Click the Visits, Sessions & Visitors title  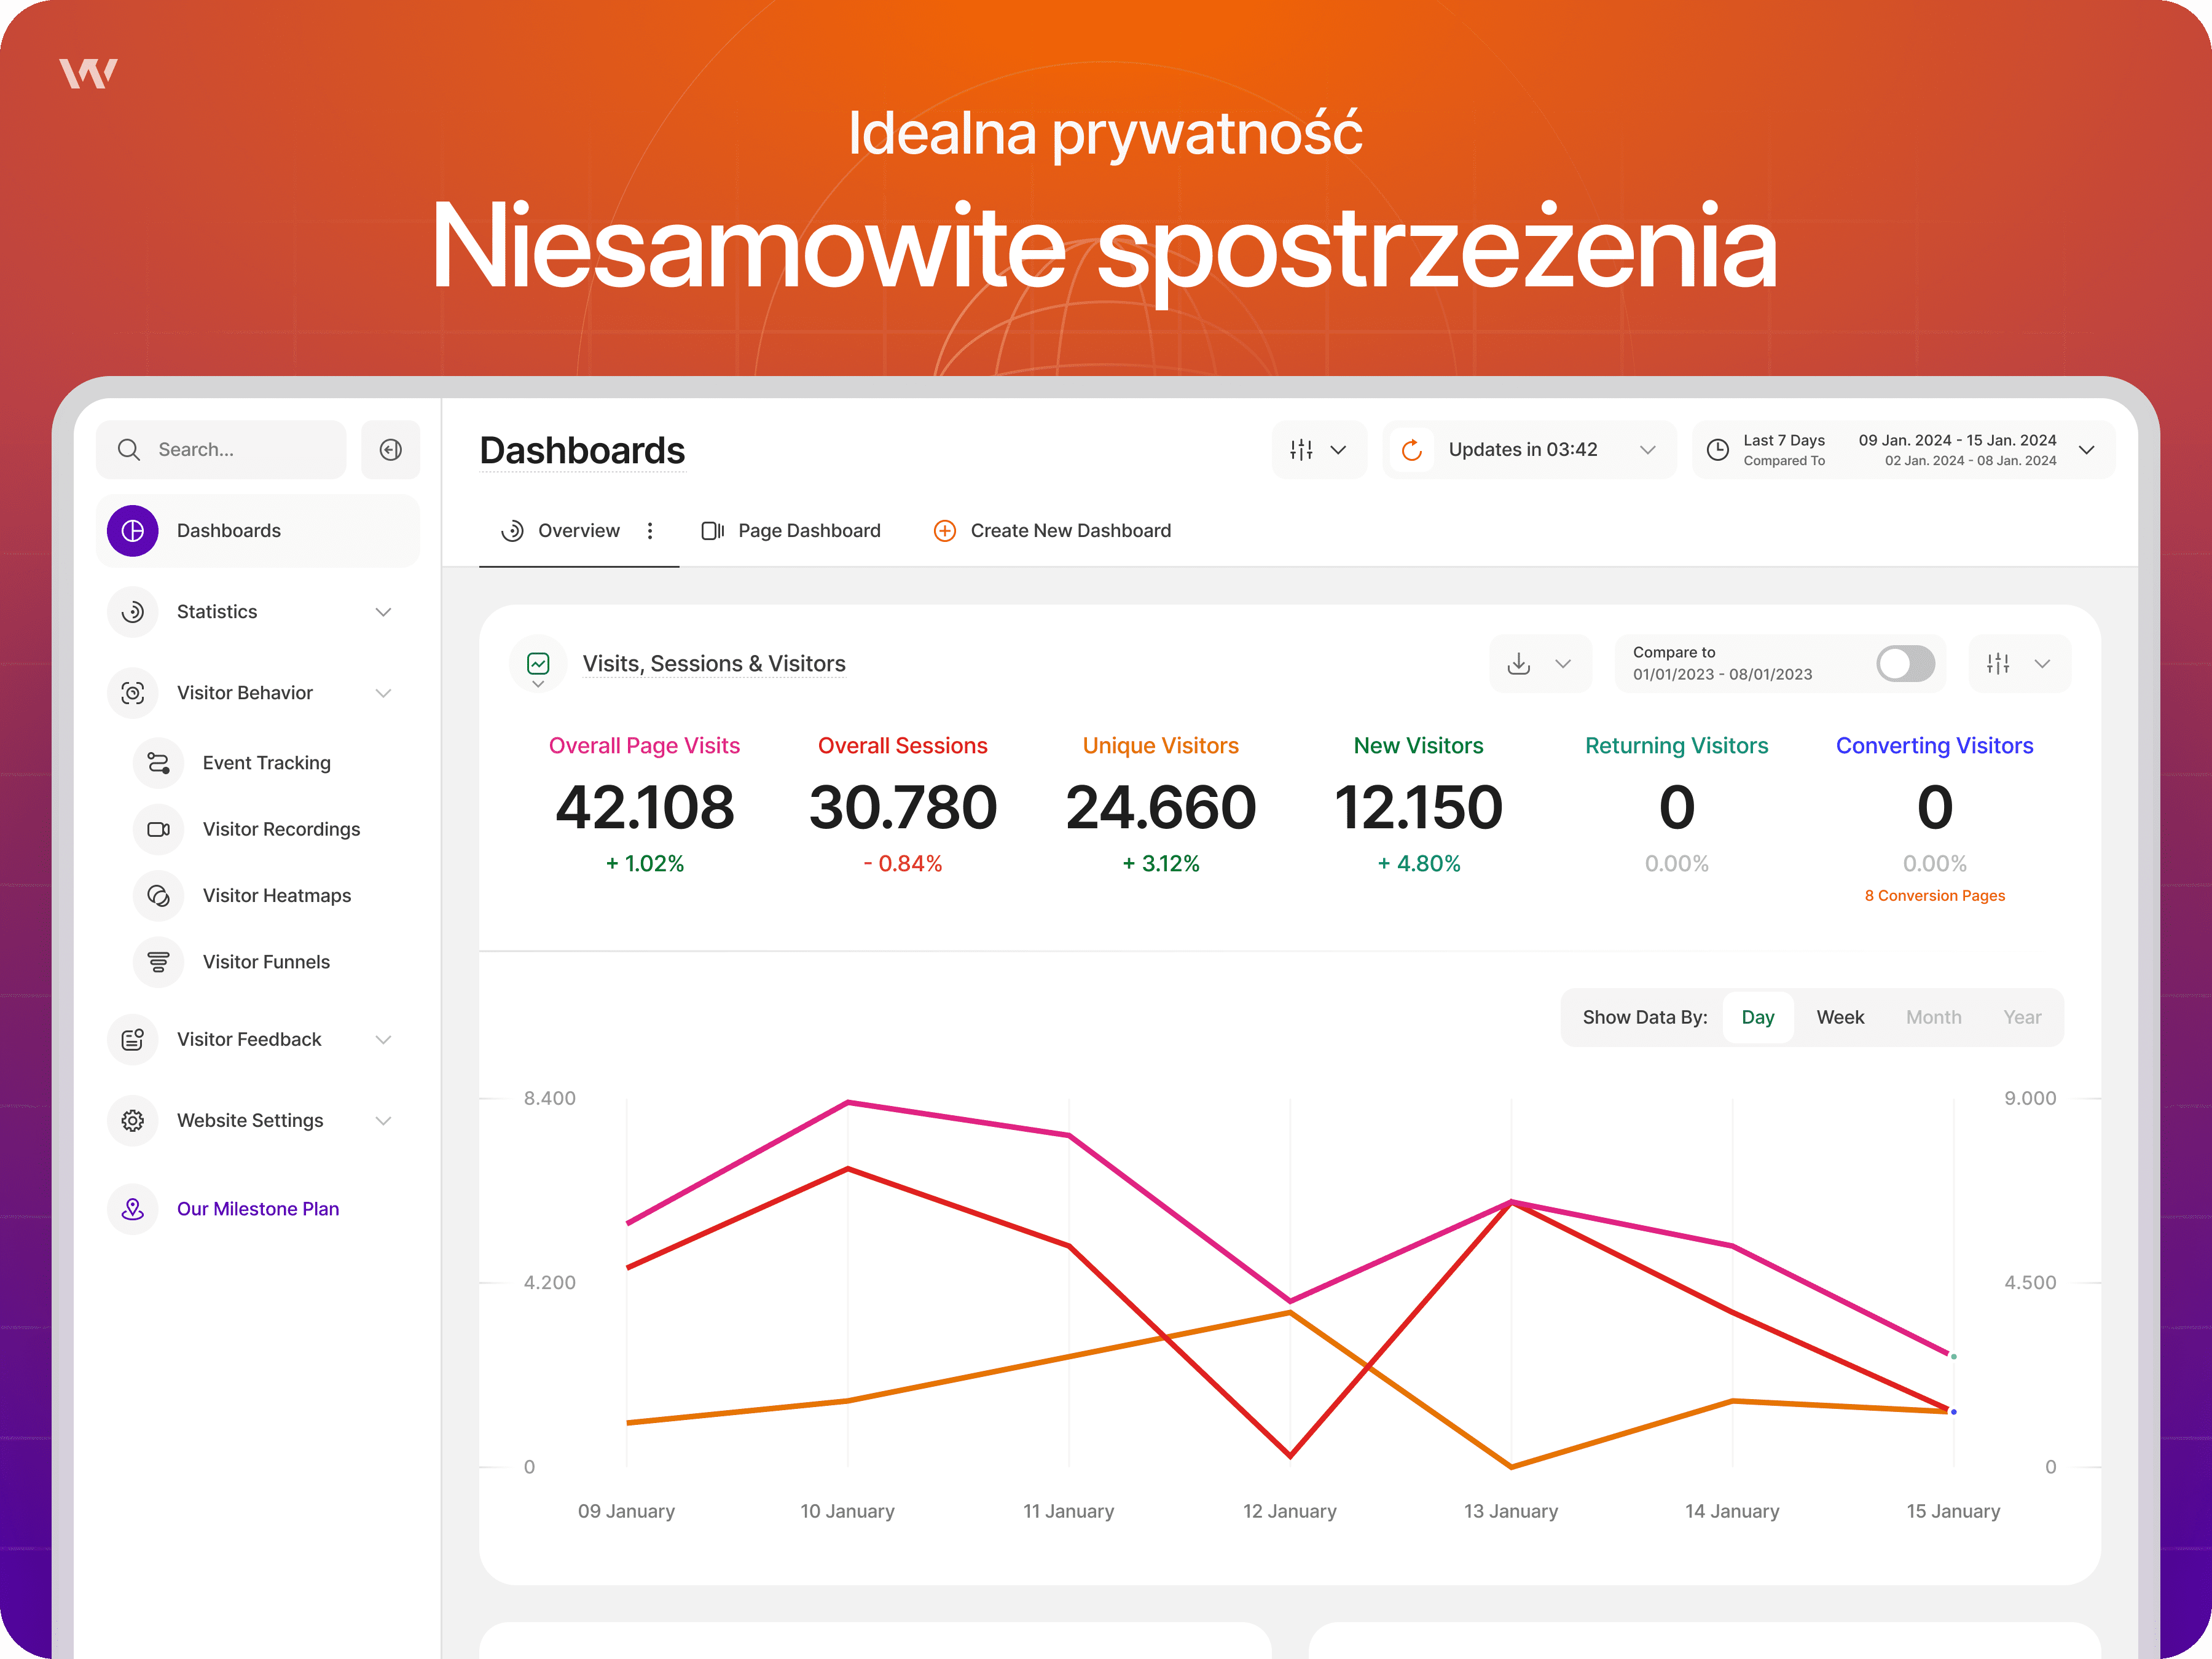tap(714, 663)
